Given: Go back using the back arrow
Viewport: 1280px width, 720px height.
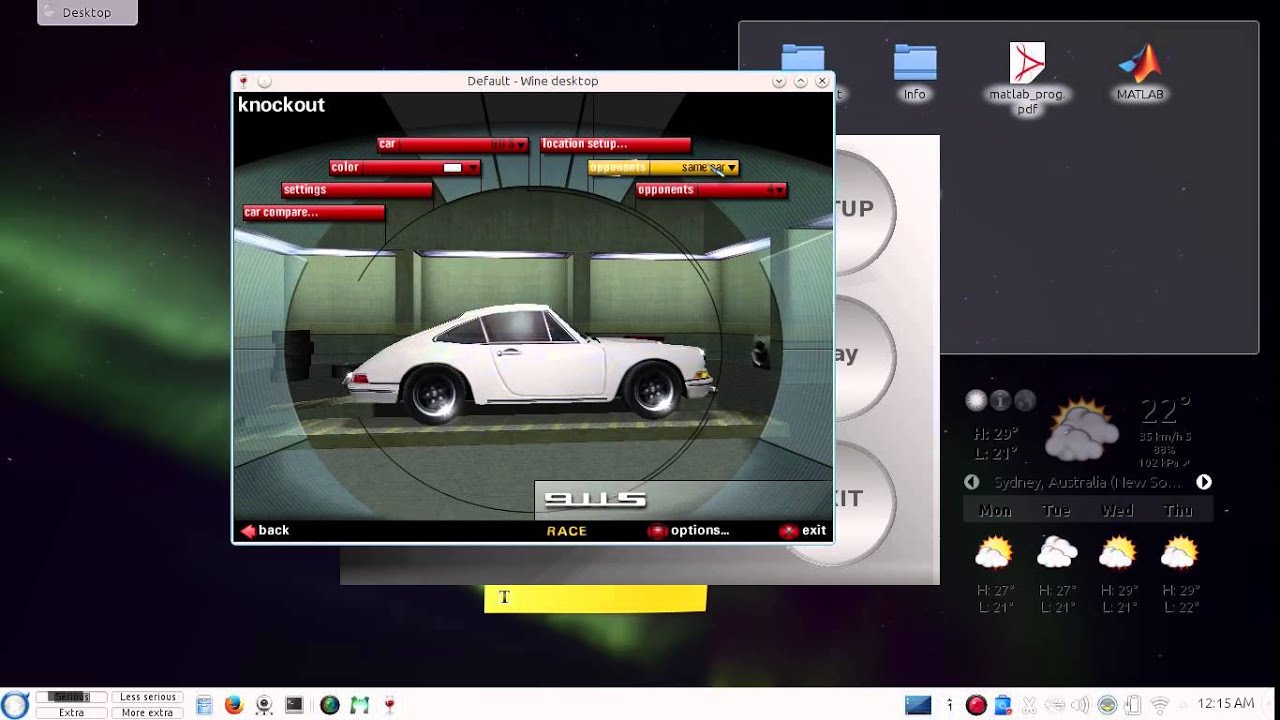Looking at the screenshot, I should click(x=265, y=531).
